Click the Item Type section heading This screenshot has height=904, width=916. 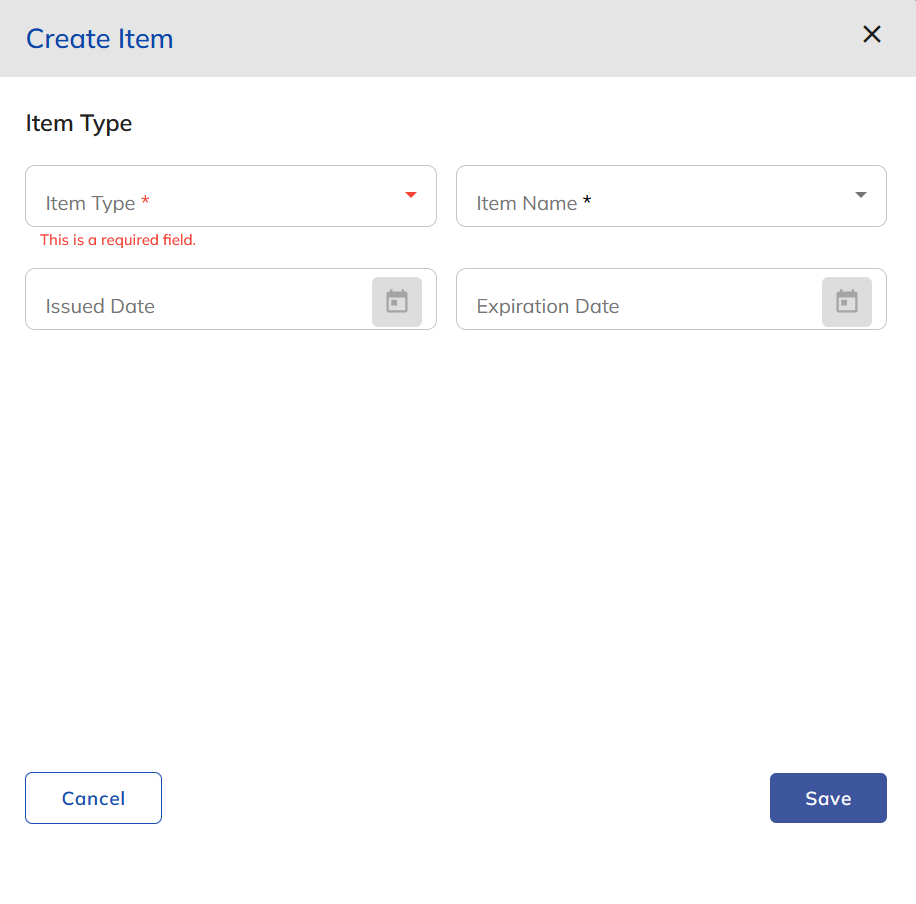pyautogui.click(x=79, y=124)
